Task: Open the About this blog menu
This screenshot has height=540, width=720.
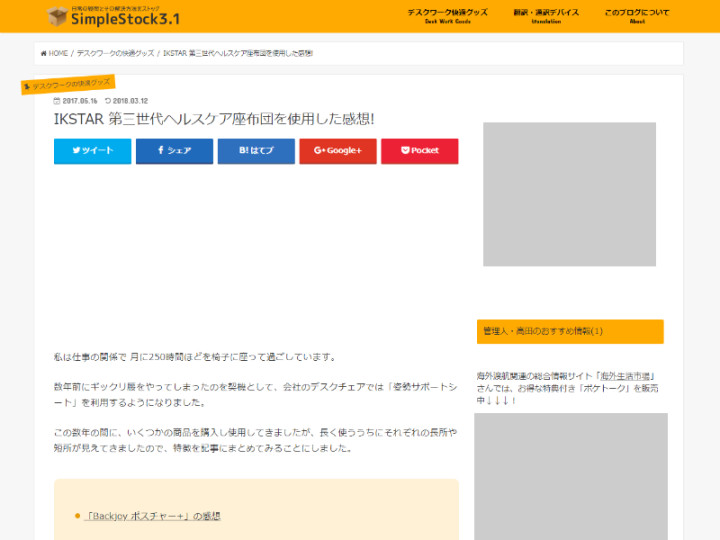Action: coord(637,16)
